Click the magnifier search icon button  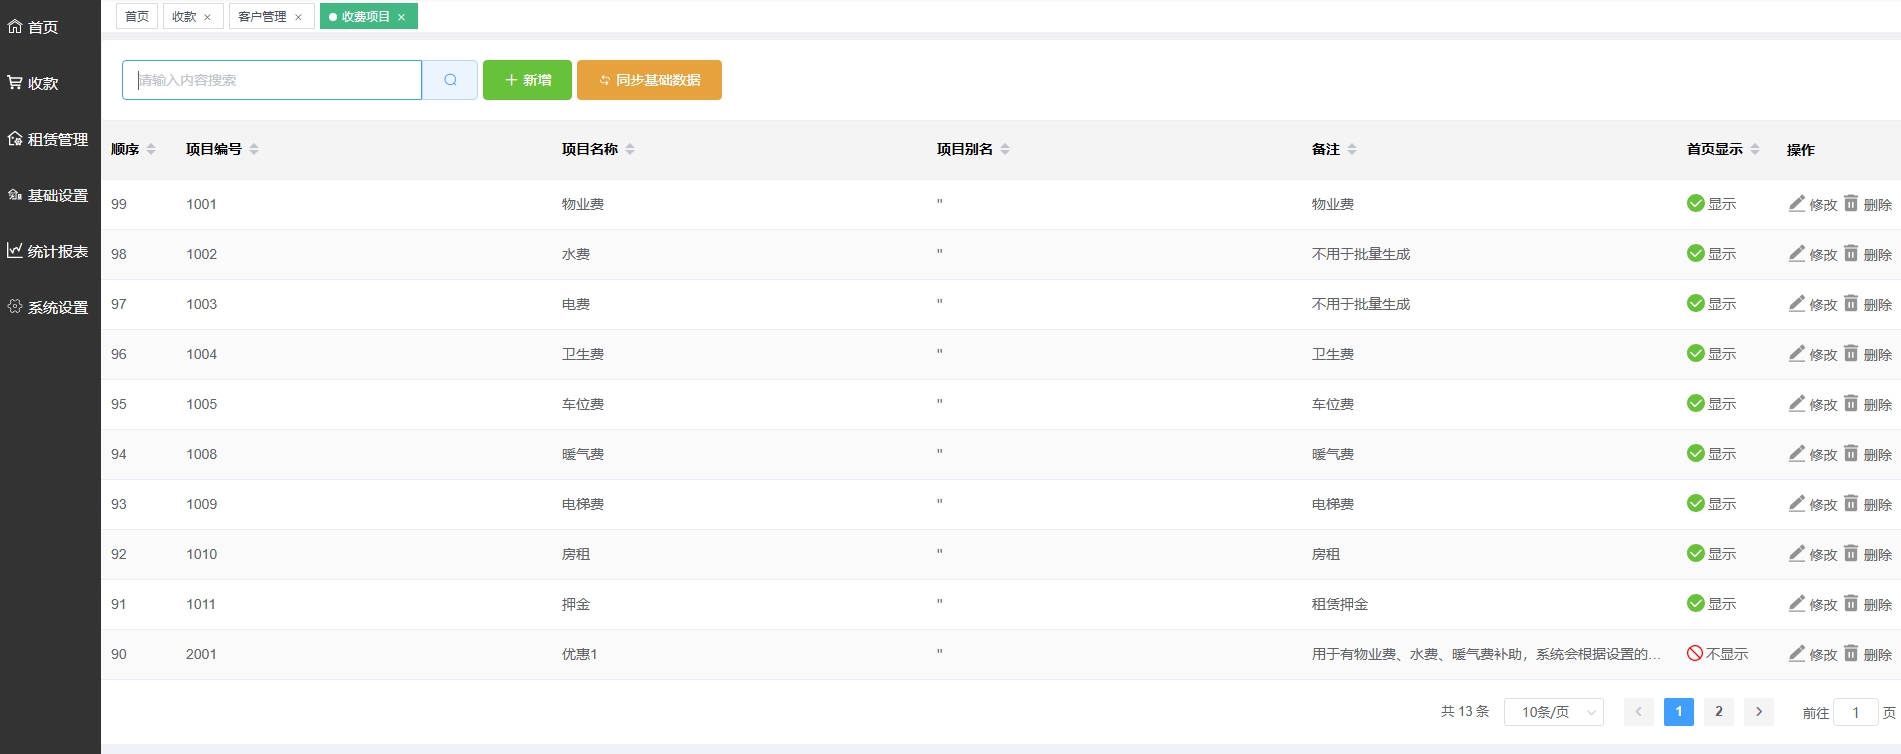450,80
